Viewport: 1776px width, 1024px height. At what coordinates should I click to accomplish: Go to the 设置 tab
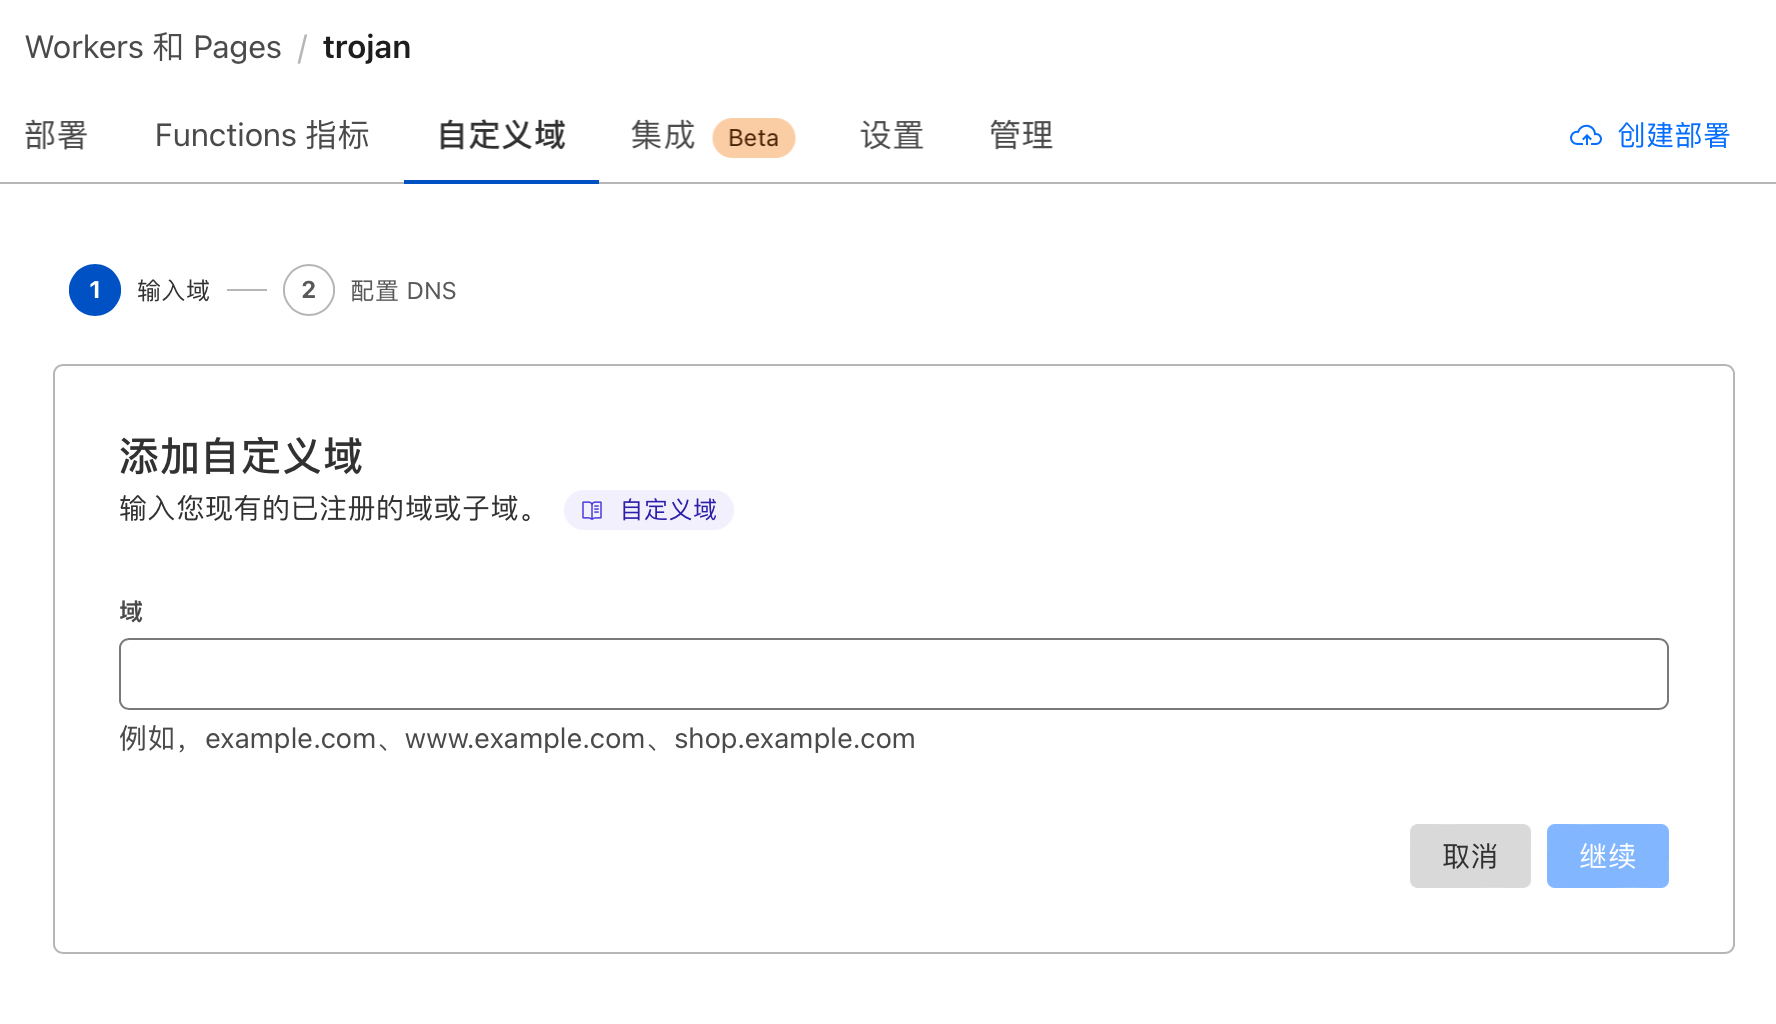click(891, 135)
